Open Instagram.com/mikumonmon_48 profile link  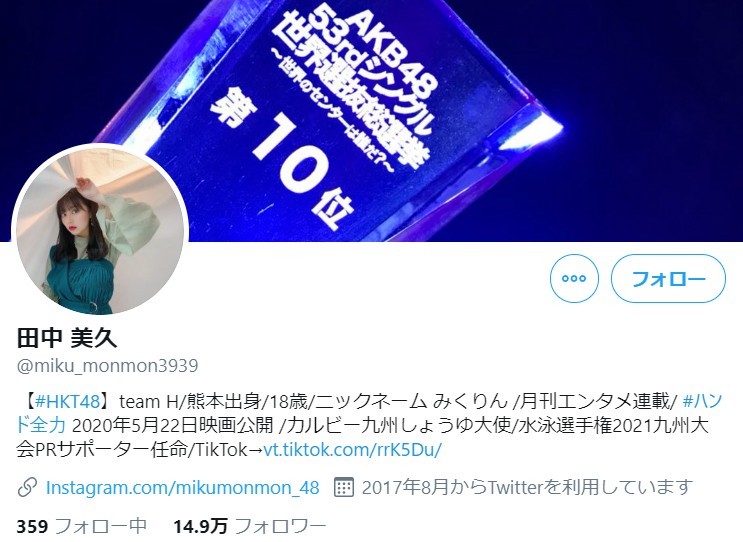click(182, 487)
